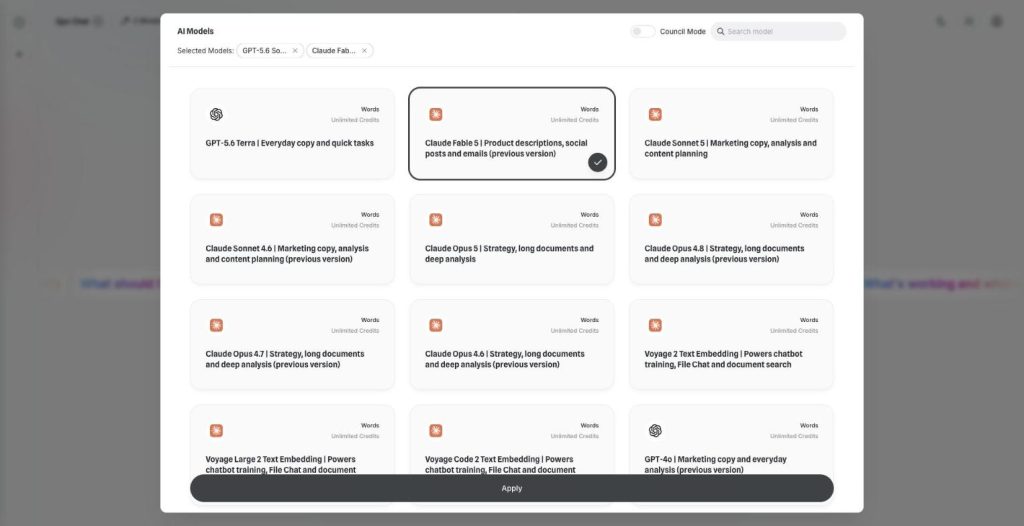
Task: Click Unlimited Credits on GPT-4o card
Action: (x=793, y=436)
